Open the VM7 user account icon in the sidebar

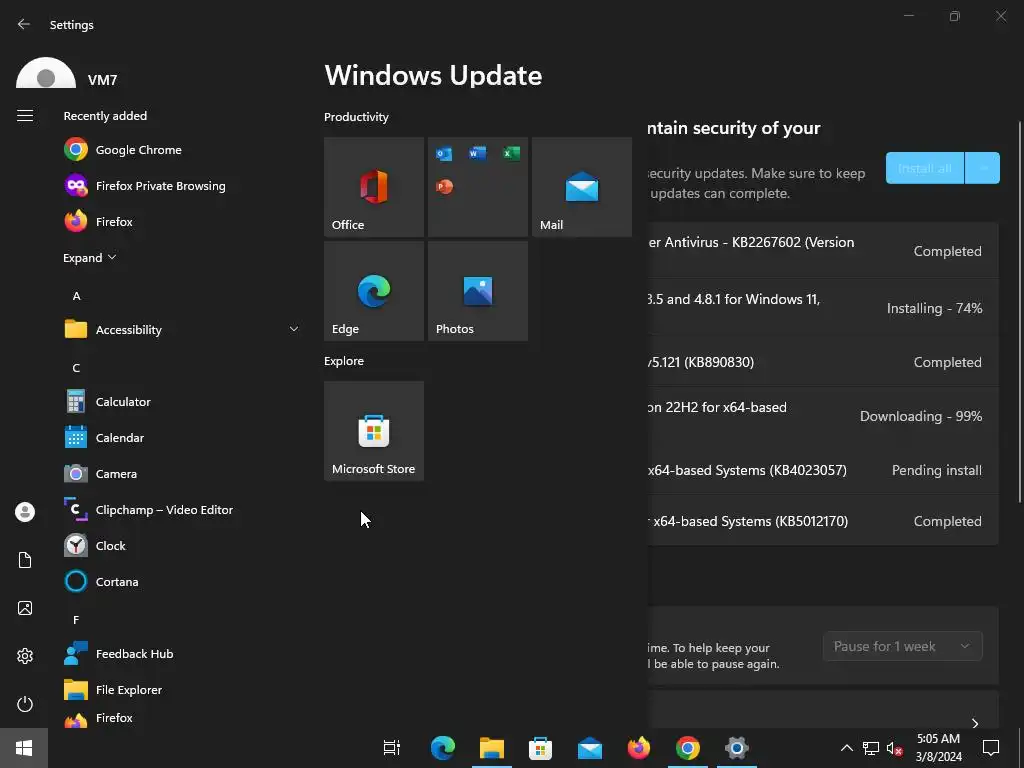[x=25, y=512]
